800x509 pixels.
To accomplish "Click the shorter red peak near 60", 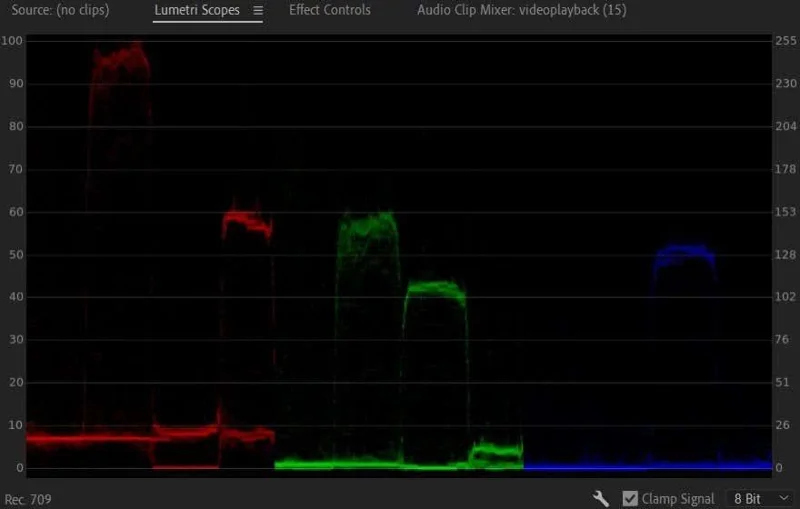I will click(247, 222).
